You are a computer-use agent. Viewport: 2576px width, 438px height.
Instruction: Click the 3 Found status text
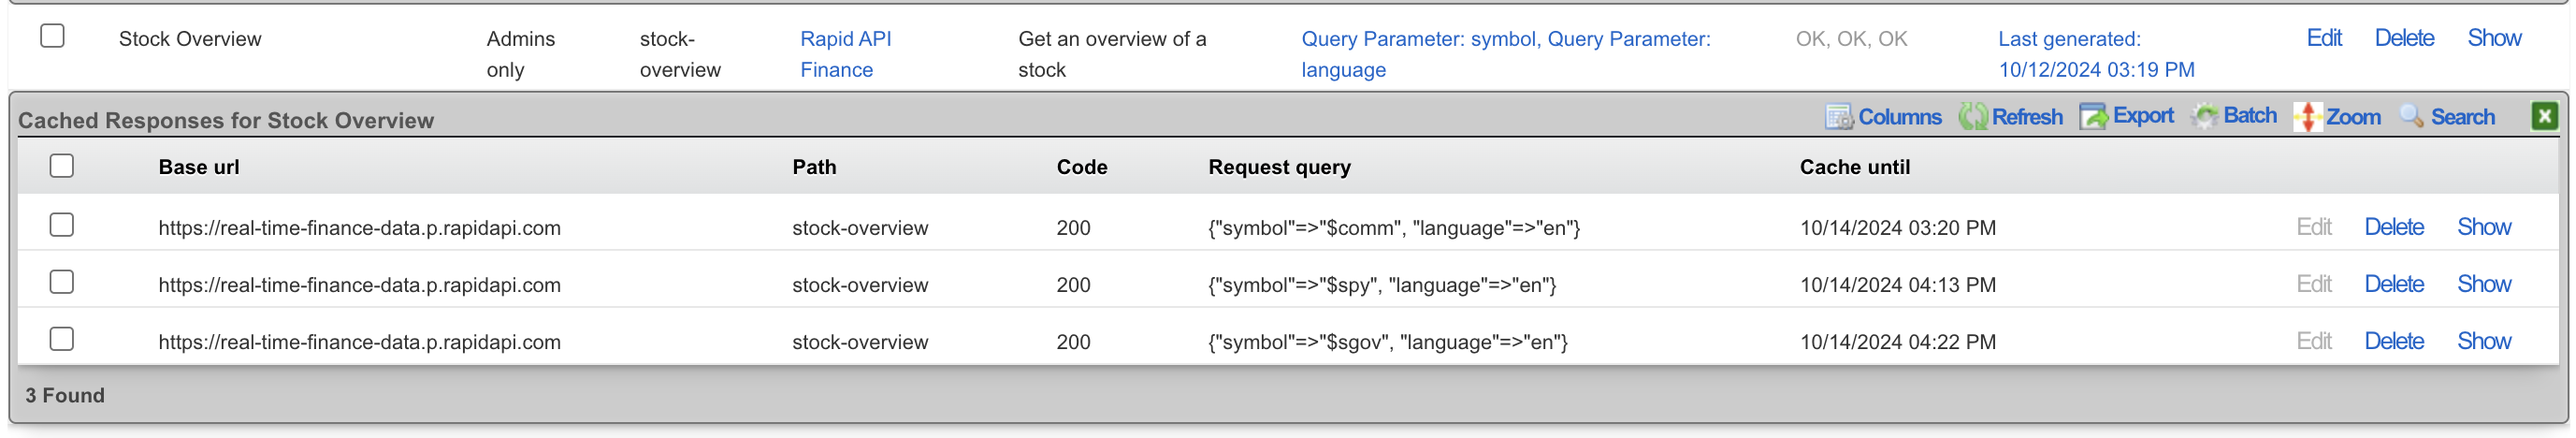coord(65,395)
